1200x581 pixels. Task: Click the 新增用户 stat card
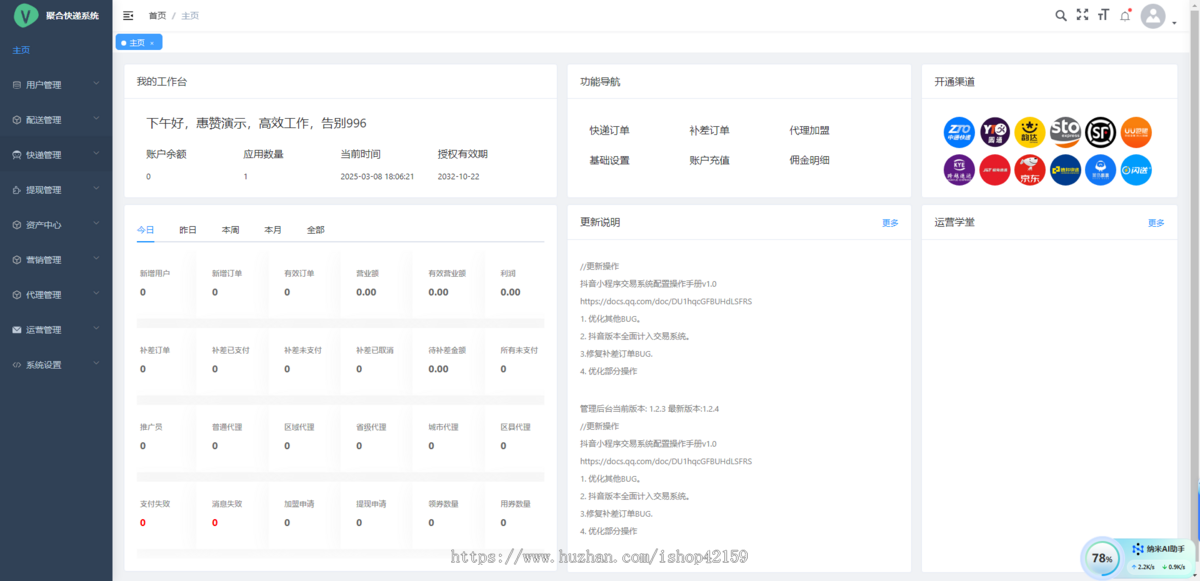[166, 284]
